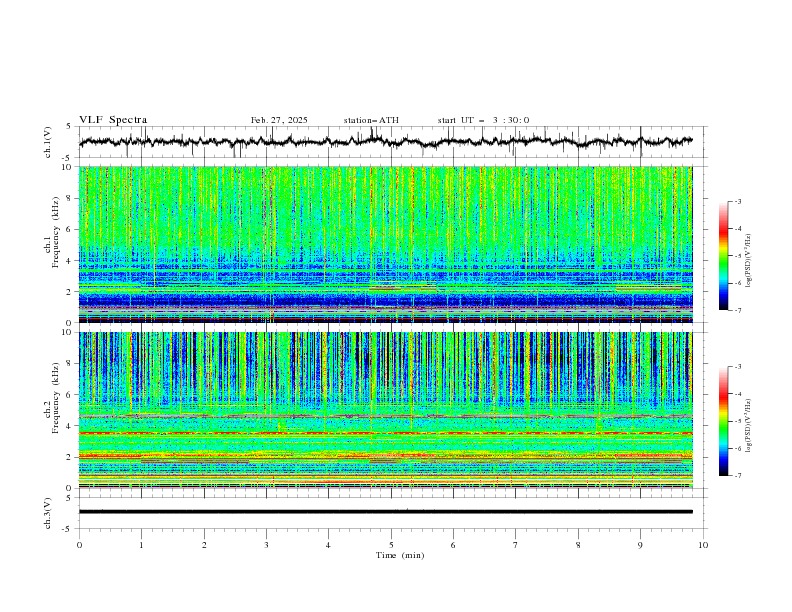The image size is (792, 612).
Task: Click the time-axis tick label "5"
Action: click(x=391, y=545)
